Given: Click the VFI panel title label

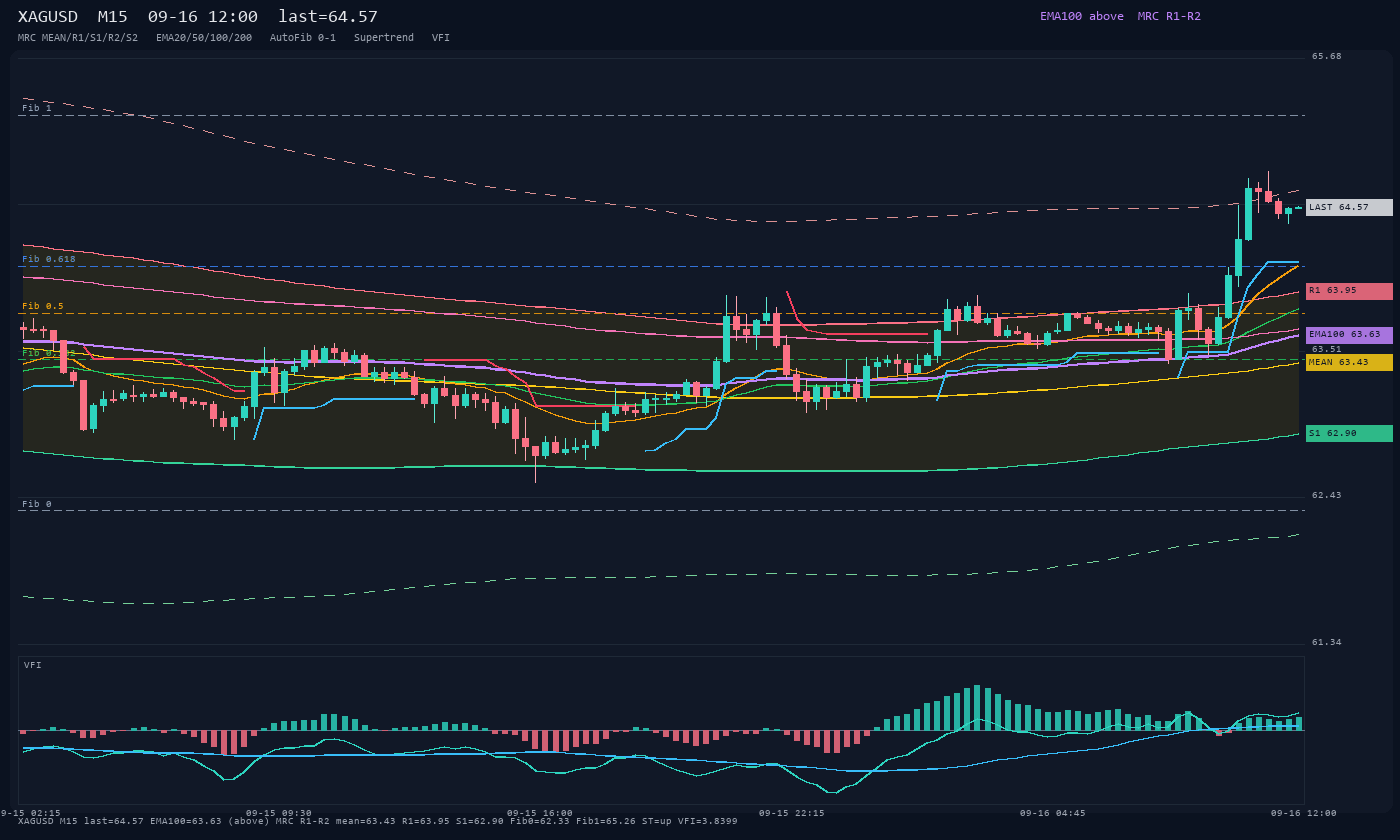Looking at the screenshot, I should pos(33,665).
